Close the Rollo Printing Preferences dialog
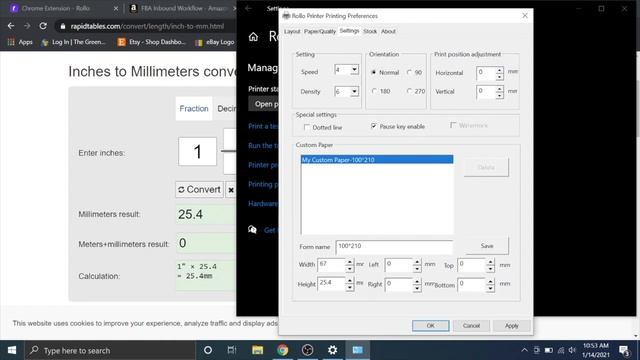The height and width of the screenshot is (360, 640). coord(525,16)
